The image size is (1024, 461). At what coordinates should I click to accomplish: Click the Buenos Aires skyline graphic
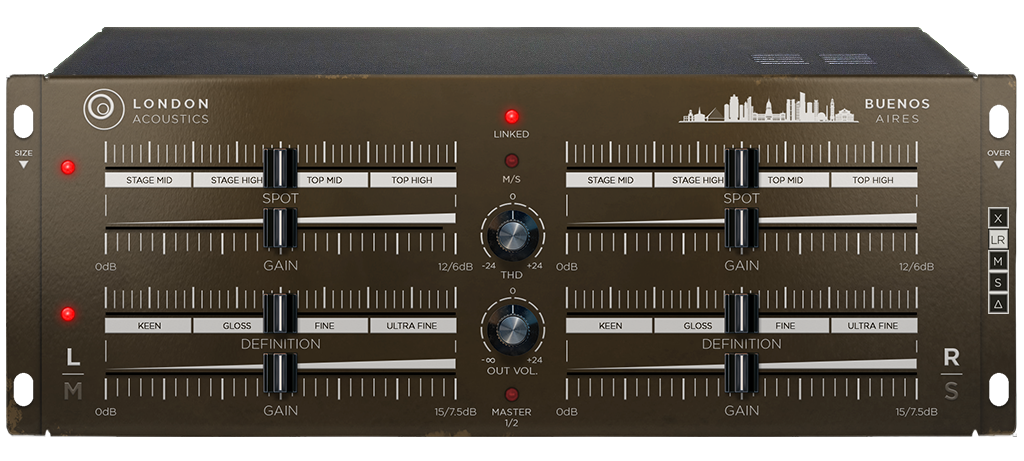pos(768,109)
